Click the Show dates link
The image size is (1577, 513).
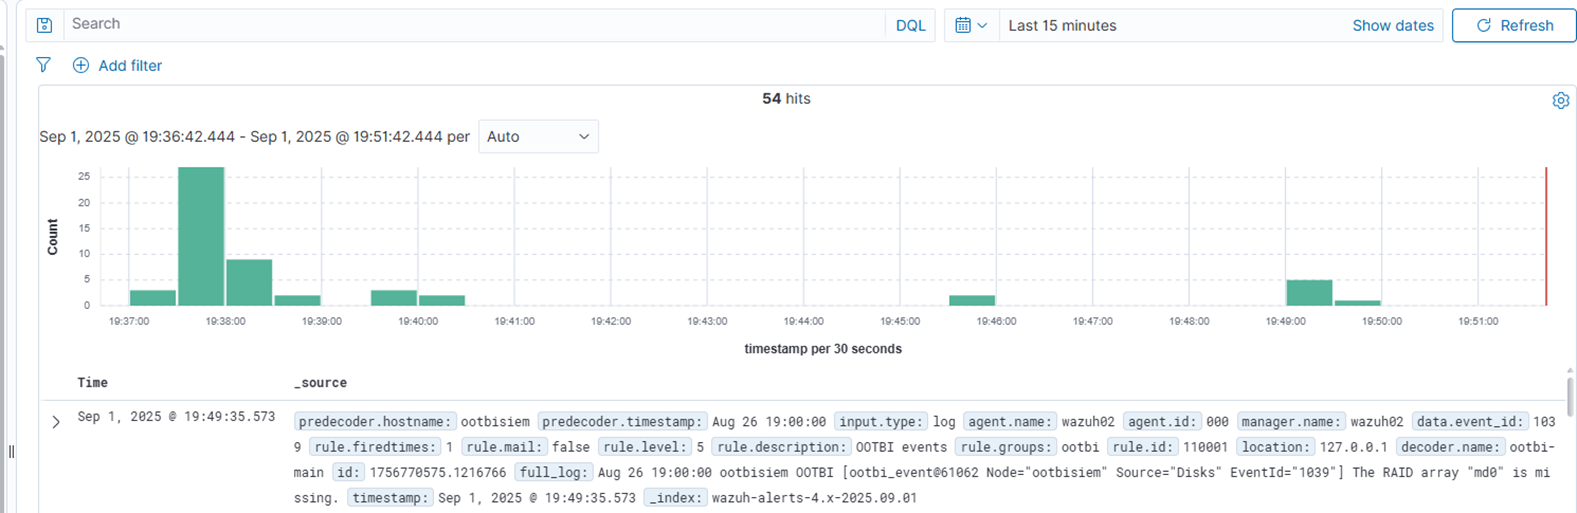pos(1392,25)
